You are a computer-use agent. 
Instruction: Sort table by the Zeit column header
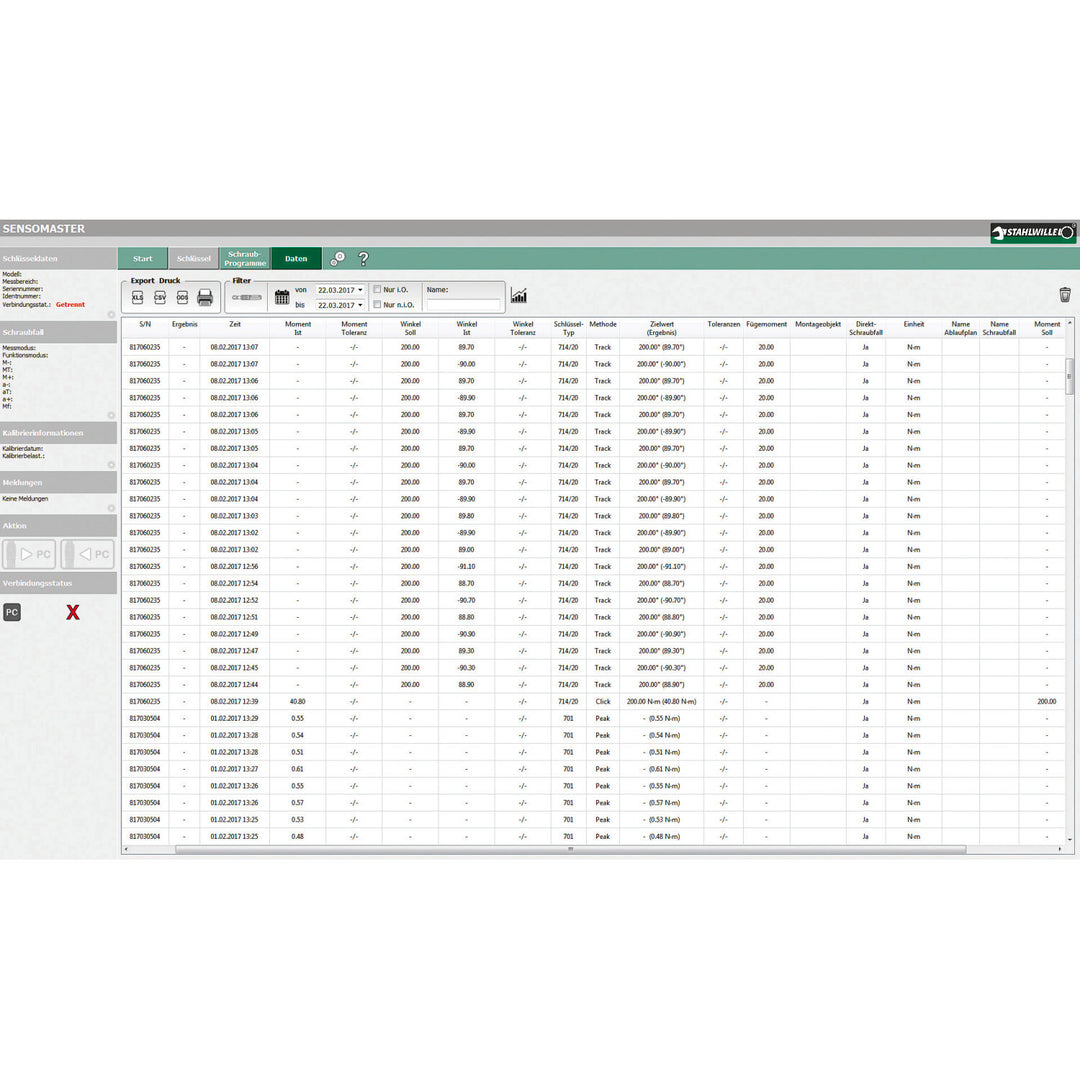click(x=234, y=324)
